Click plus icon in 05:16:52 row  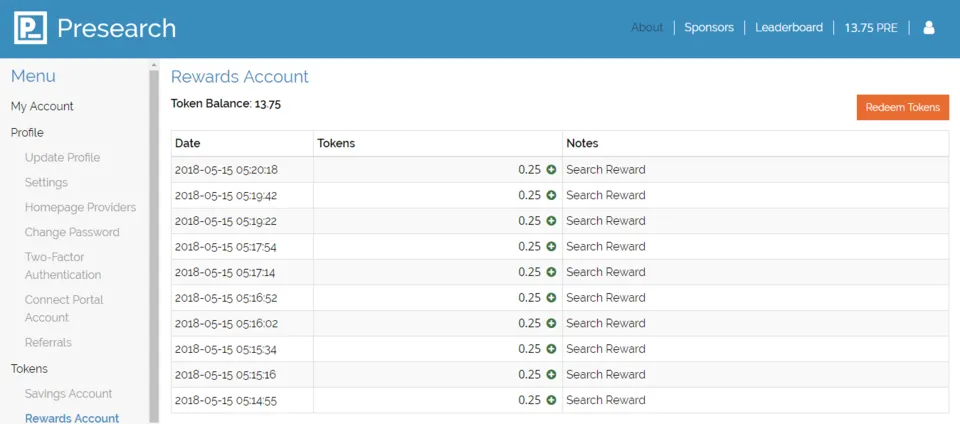click(x=551, y=297)
